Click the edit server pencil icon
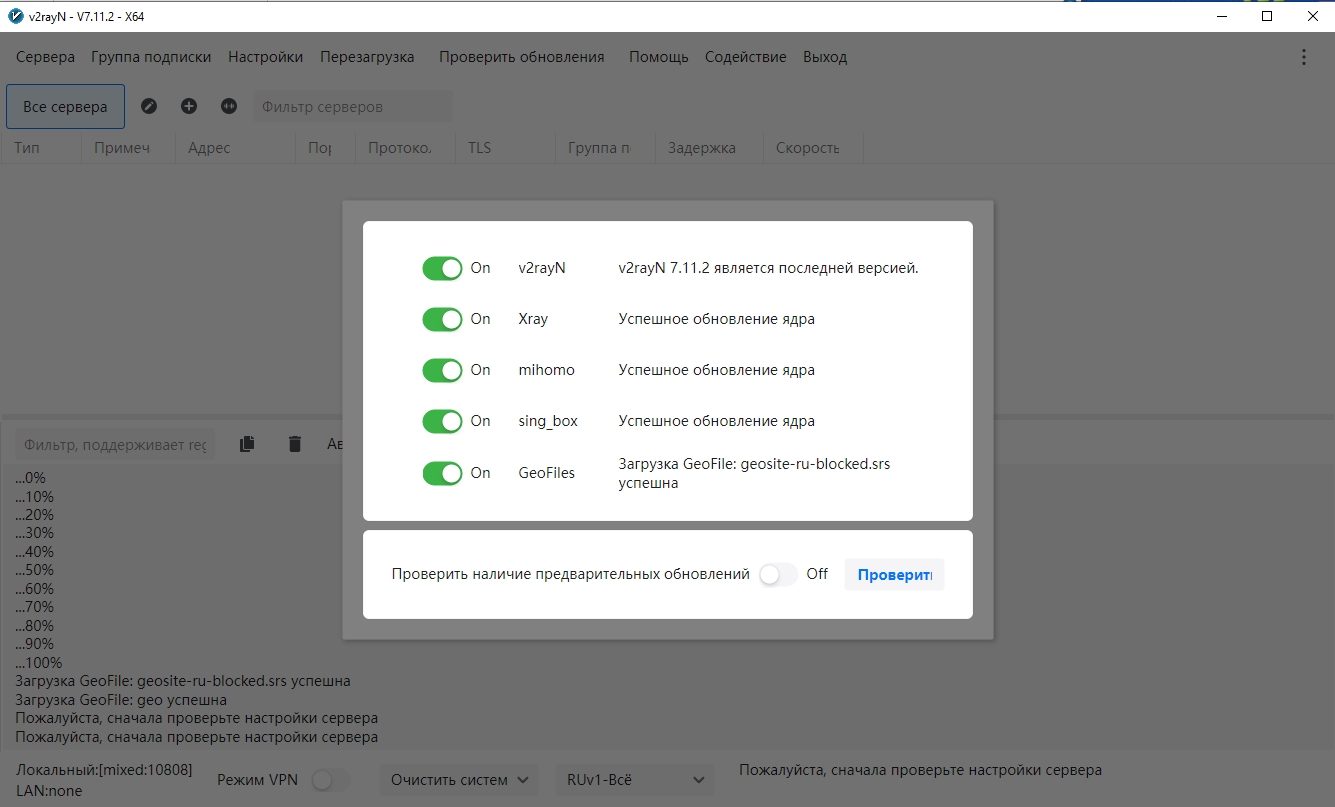Viewport: 1335px width, 807px height. pyautogui.click(x=149, y=106)
